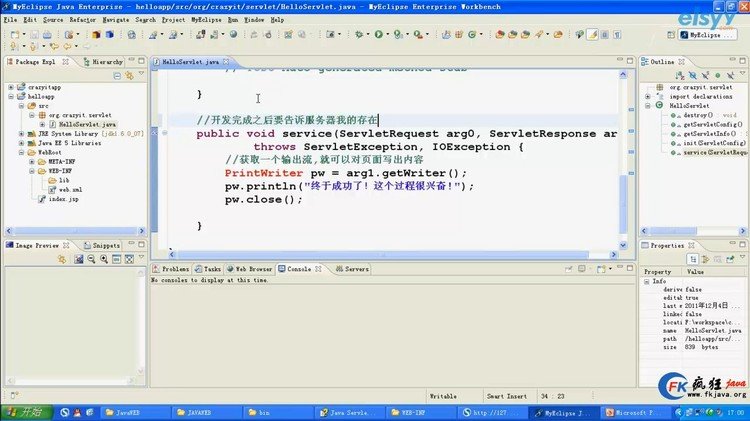Click Package Explorer horizontal scrollbar
Viewport: 750px width, 421px height.
(76, 231)
